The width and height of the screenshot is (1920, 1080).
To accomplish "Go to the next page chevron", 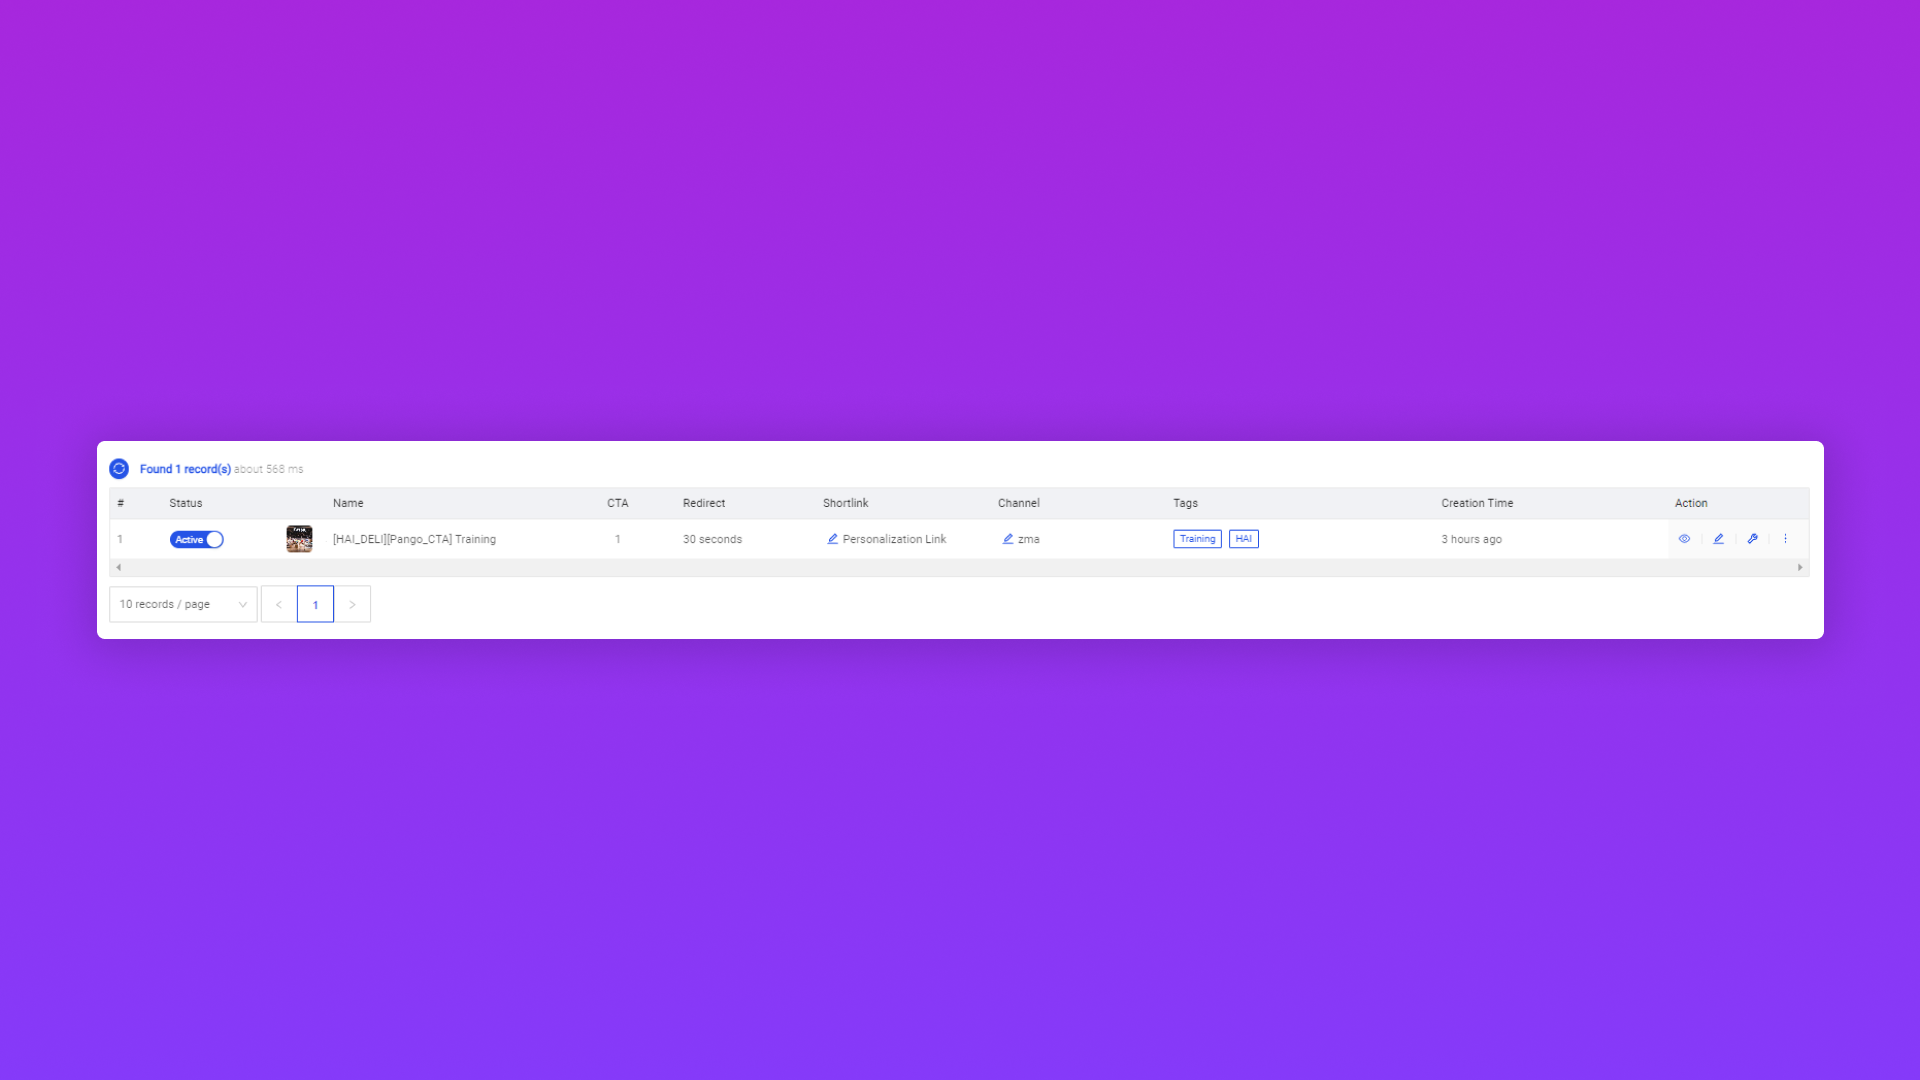I will click(352, 604).
